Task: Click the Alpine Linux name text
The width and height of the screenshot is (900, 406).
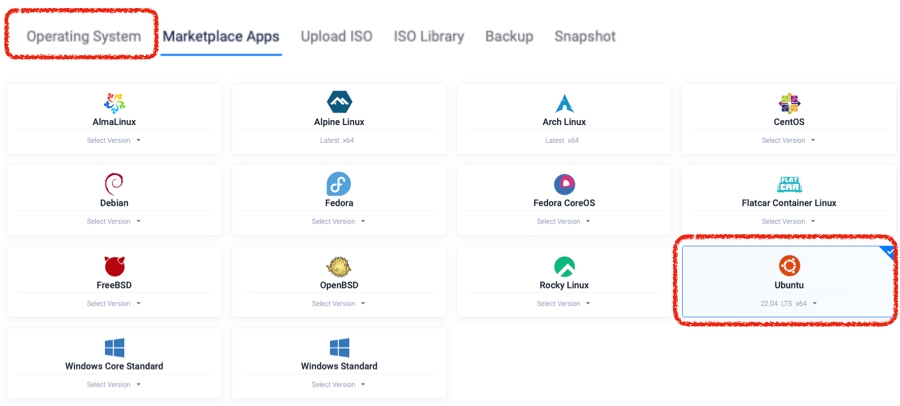Action: point(339,122)
